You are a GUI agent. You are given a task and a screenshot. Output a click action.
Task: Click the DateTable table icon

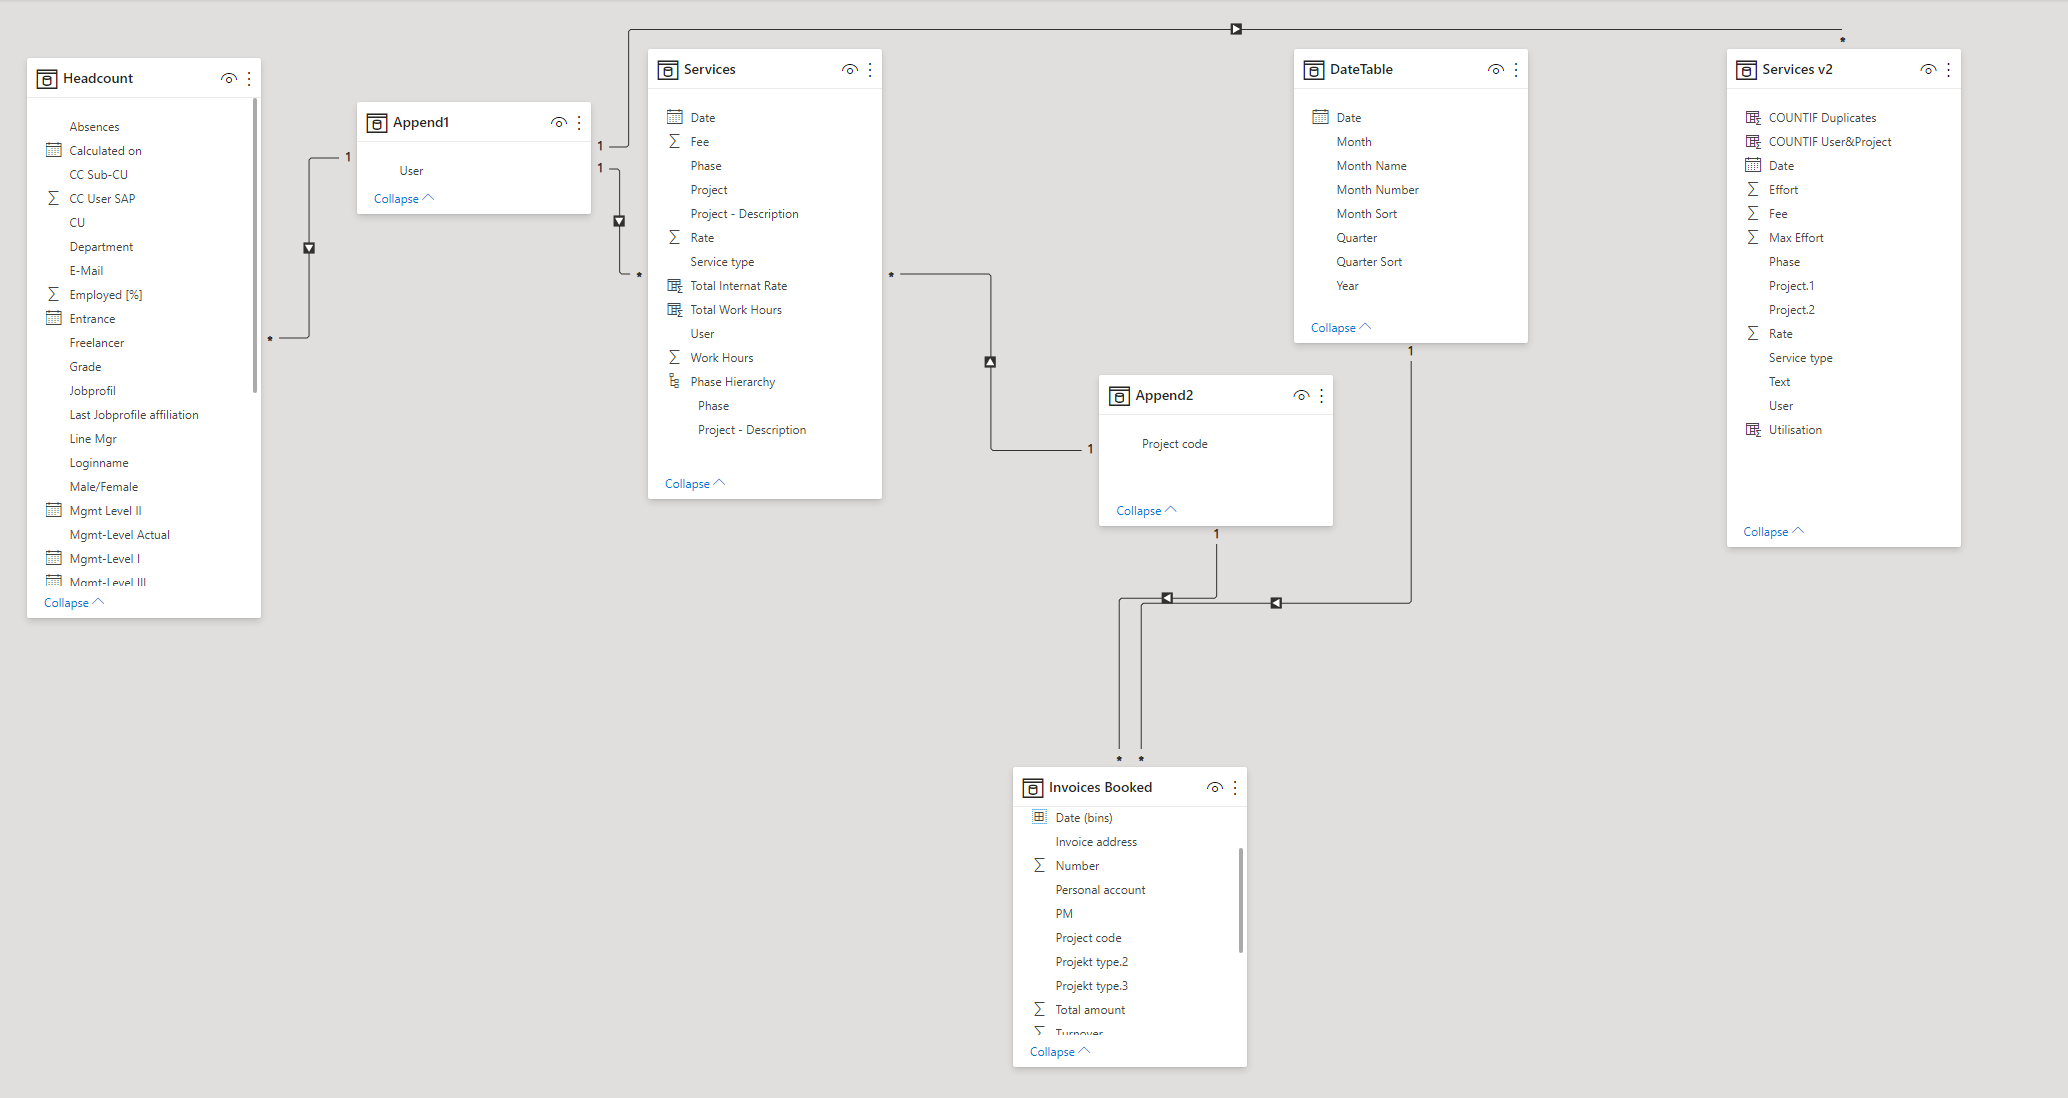(1313, 70)
